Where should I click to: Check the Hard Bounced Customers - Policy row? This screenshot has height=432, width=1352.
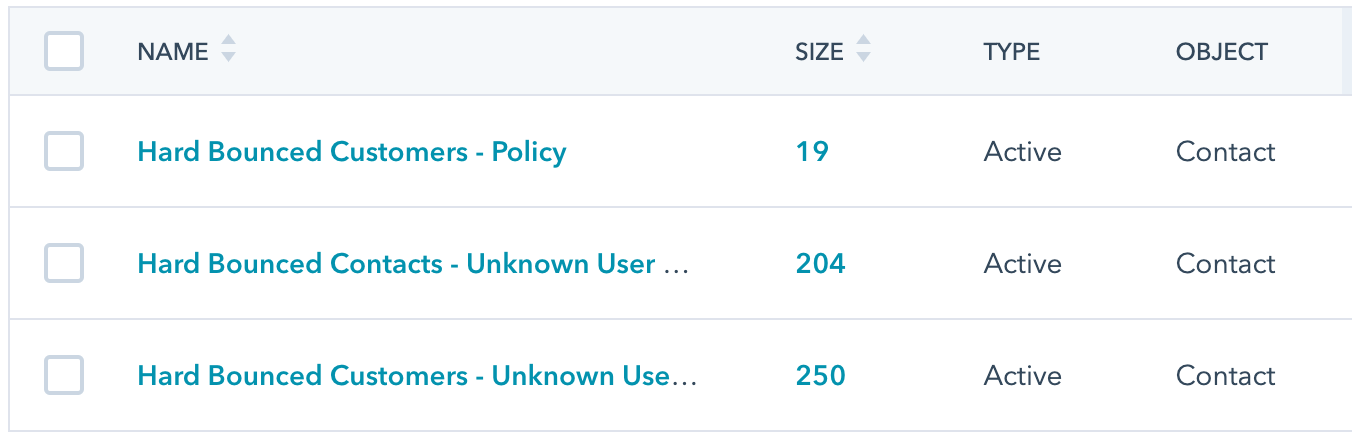(x=64, y=152)
